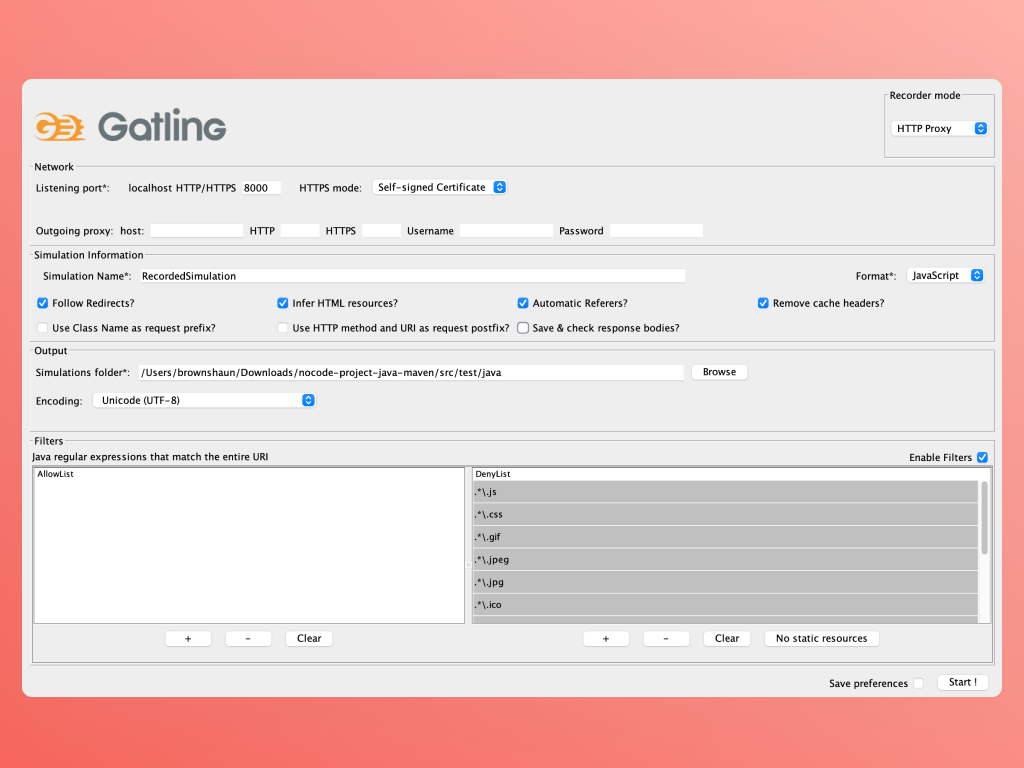1024x768 pixels.
Task: Click the proxy Password field
Action: (x=656, y=231)
